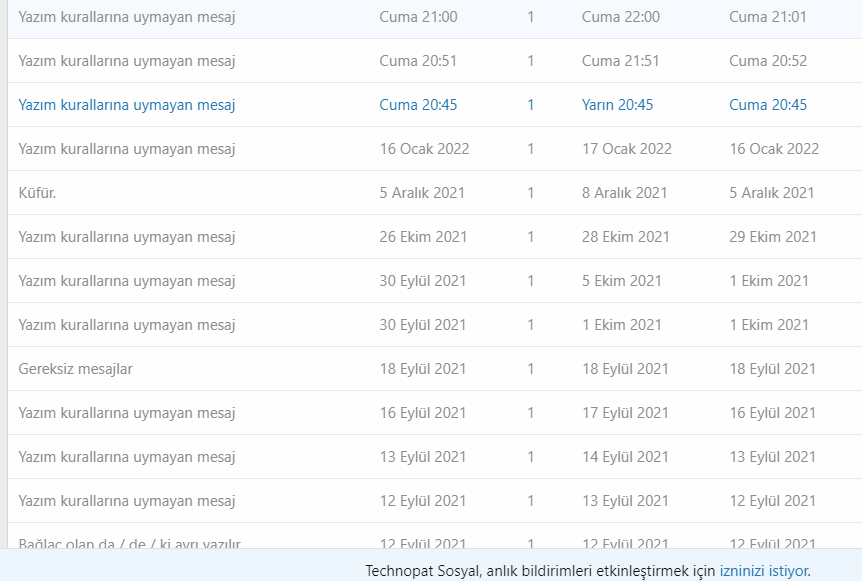Open the blue highlighted 'Yazım kurallarına uymayan mesaj' warning

pyautogui.click(x=127, y=105)
